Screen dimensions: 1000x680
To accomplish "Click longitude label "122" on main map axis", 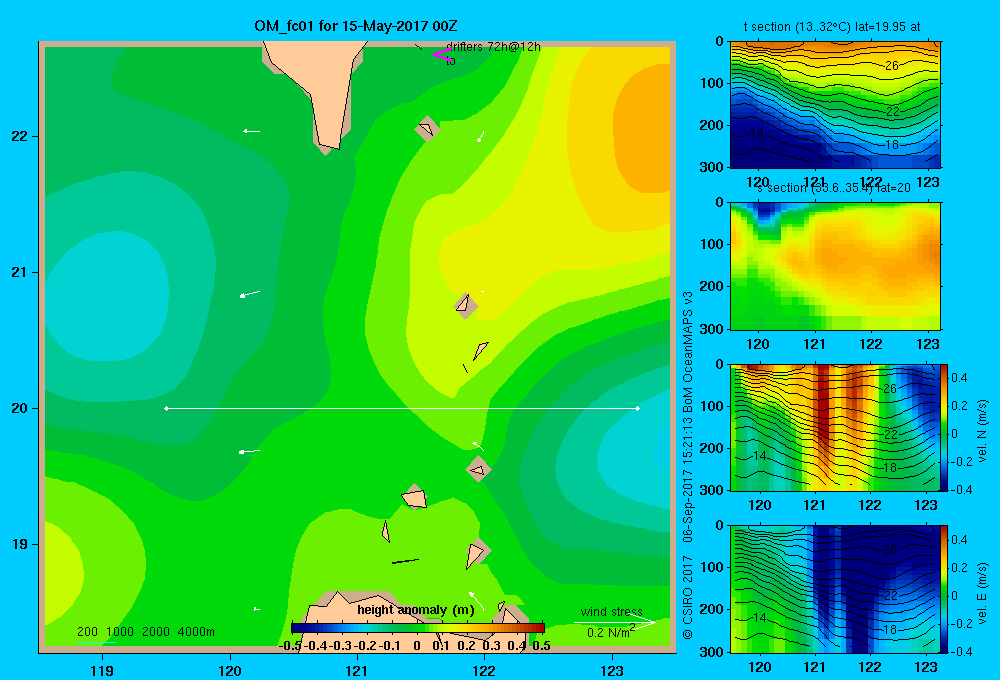I will pyautogui.click(x=484, y=670).
